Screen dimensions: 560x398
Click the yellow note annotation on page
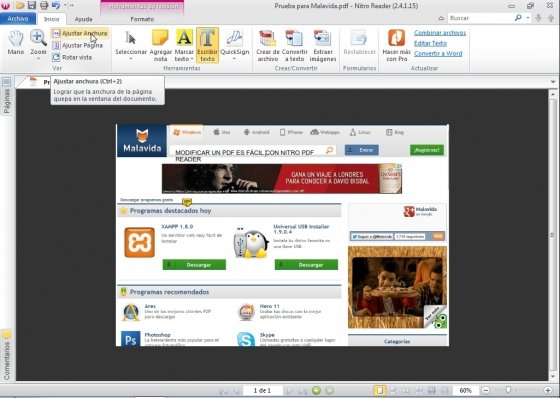click(187, 202)
